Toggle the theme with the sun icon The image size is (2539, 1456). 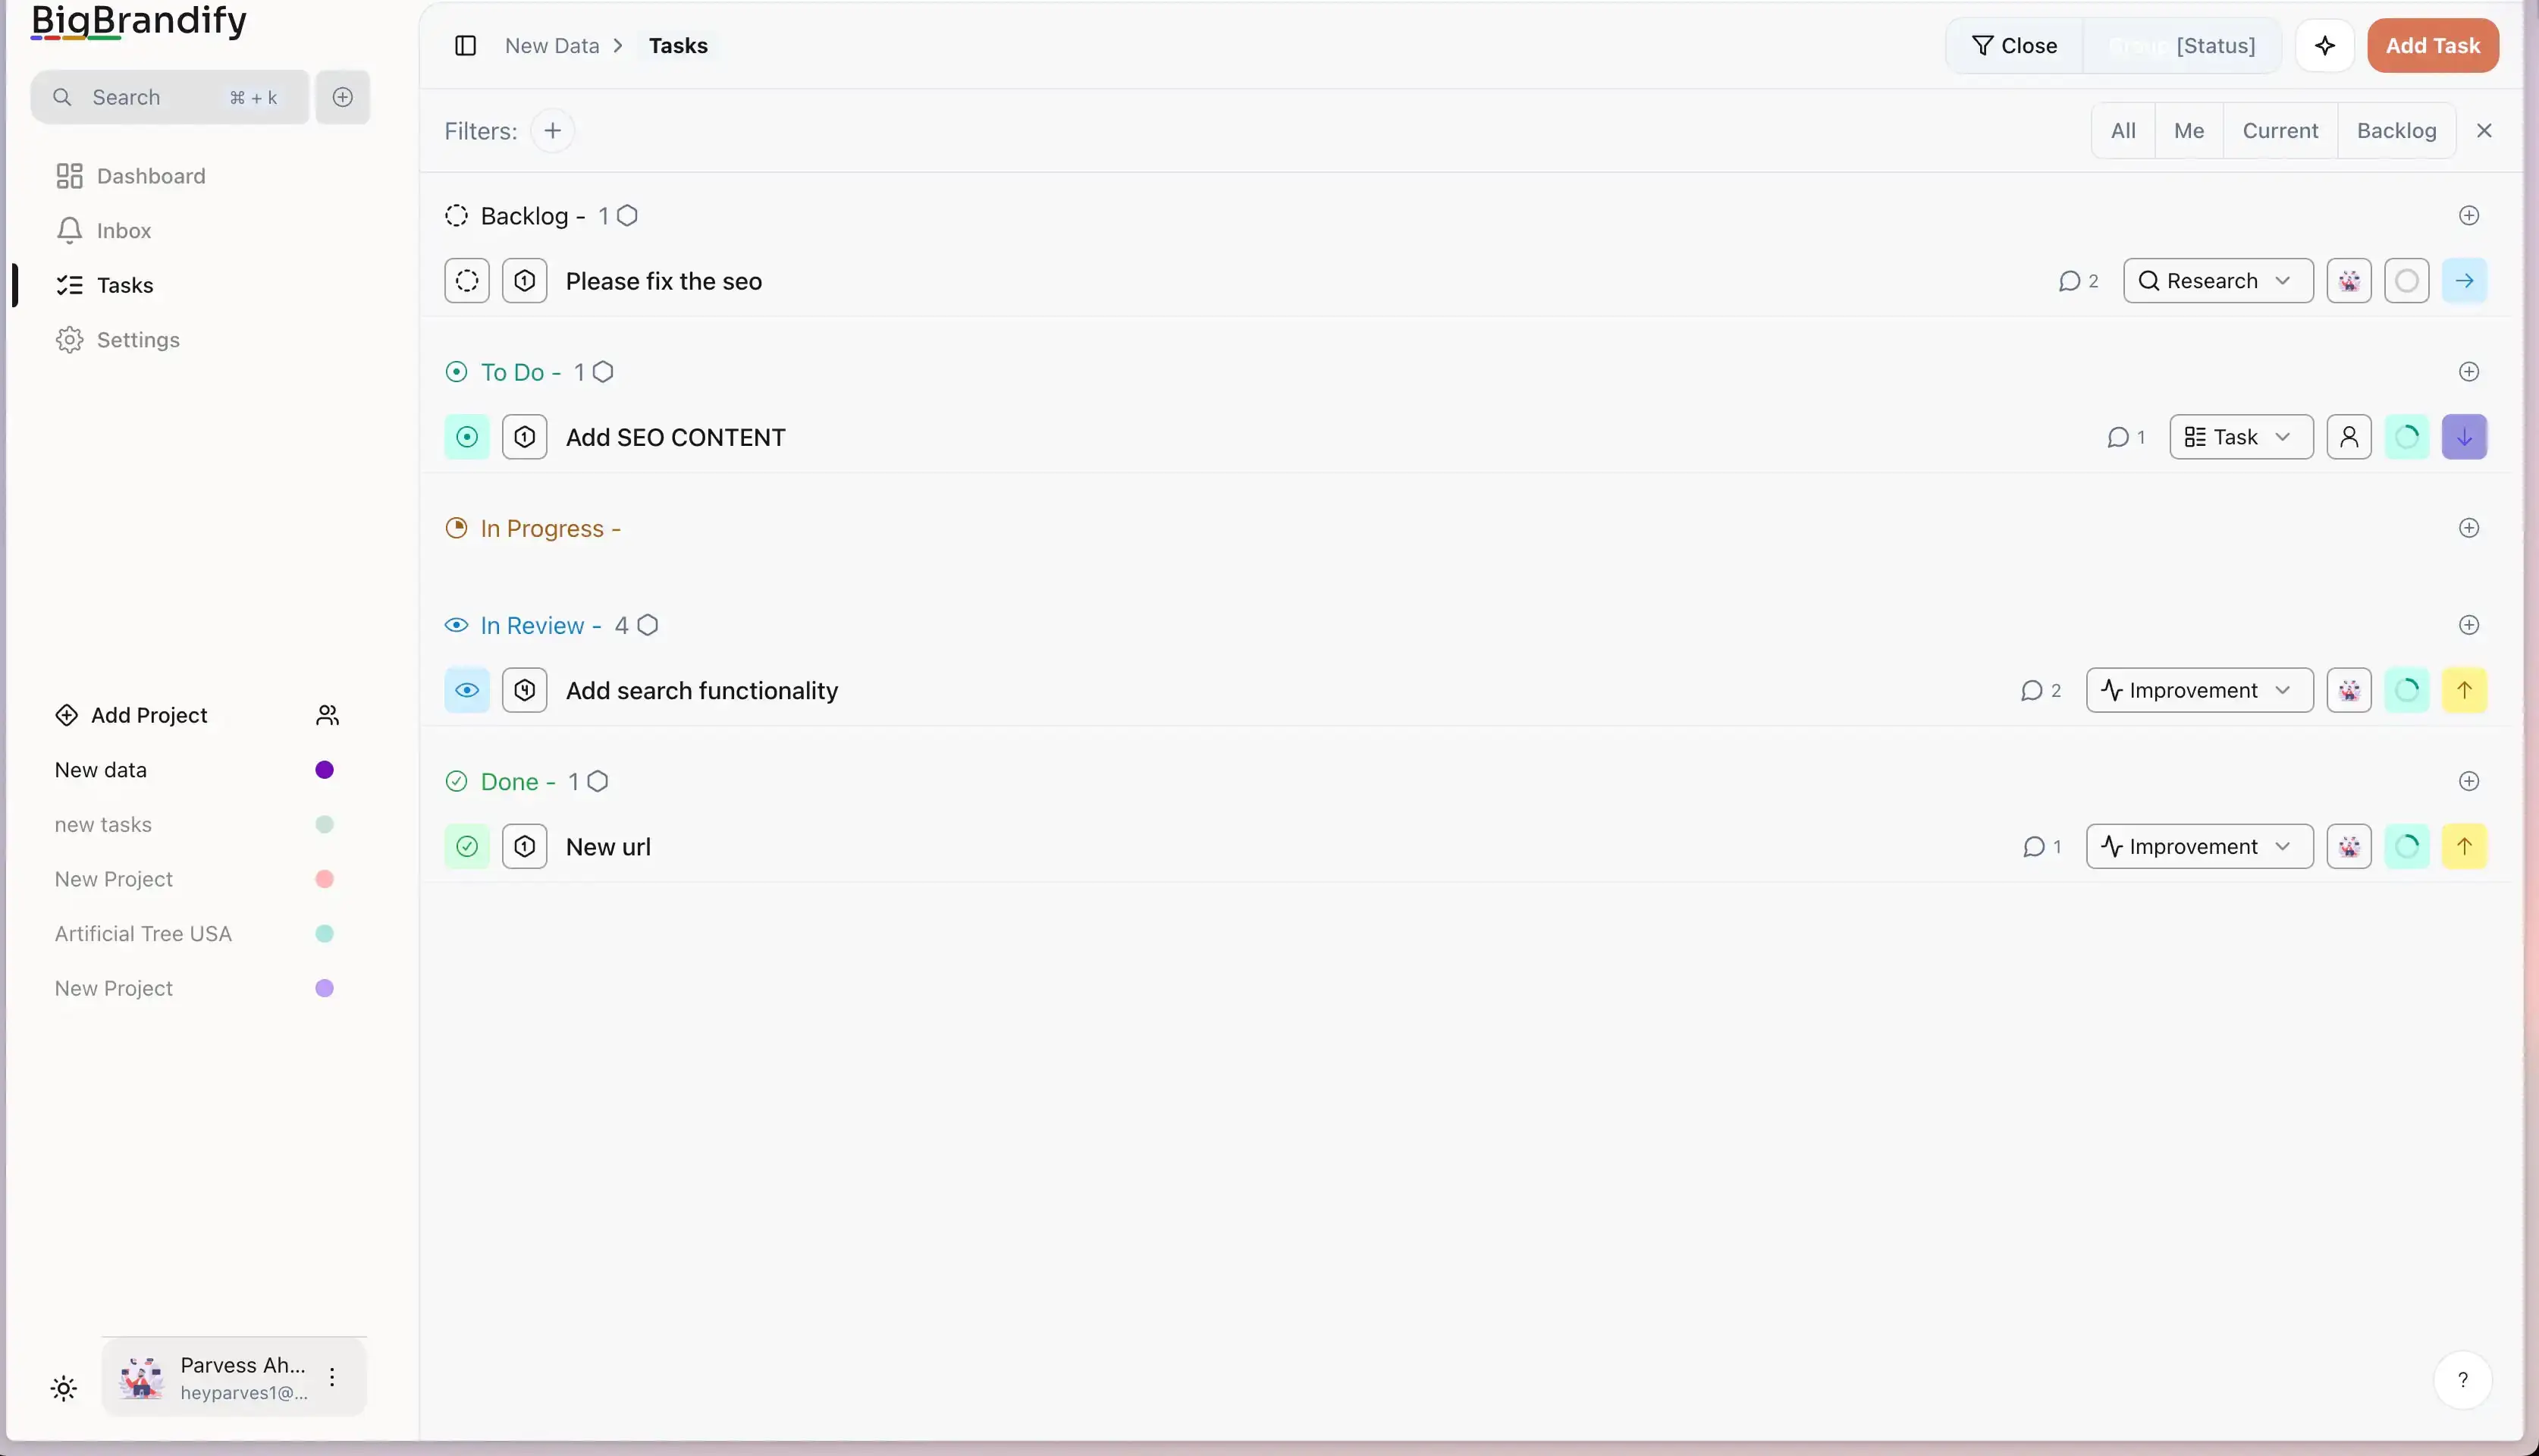[63, 1387]
